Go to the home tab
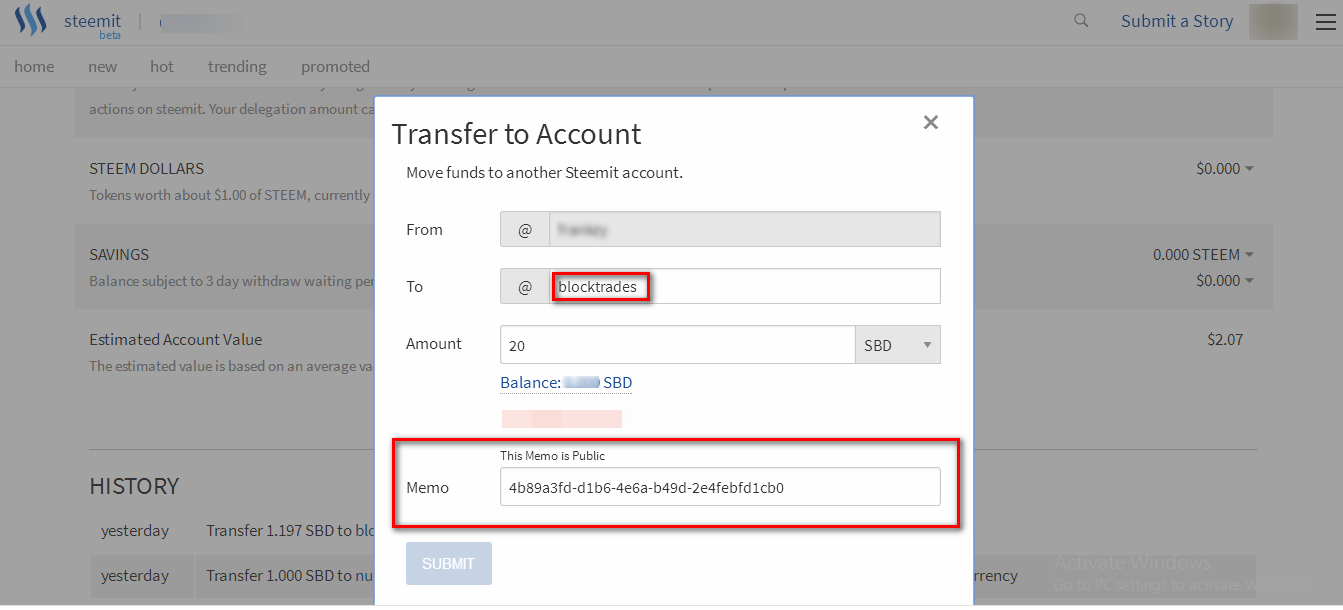 pyautogui.click(x=34, y=67)
